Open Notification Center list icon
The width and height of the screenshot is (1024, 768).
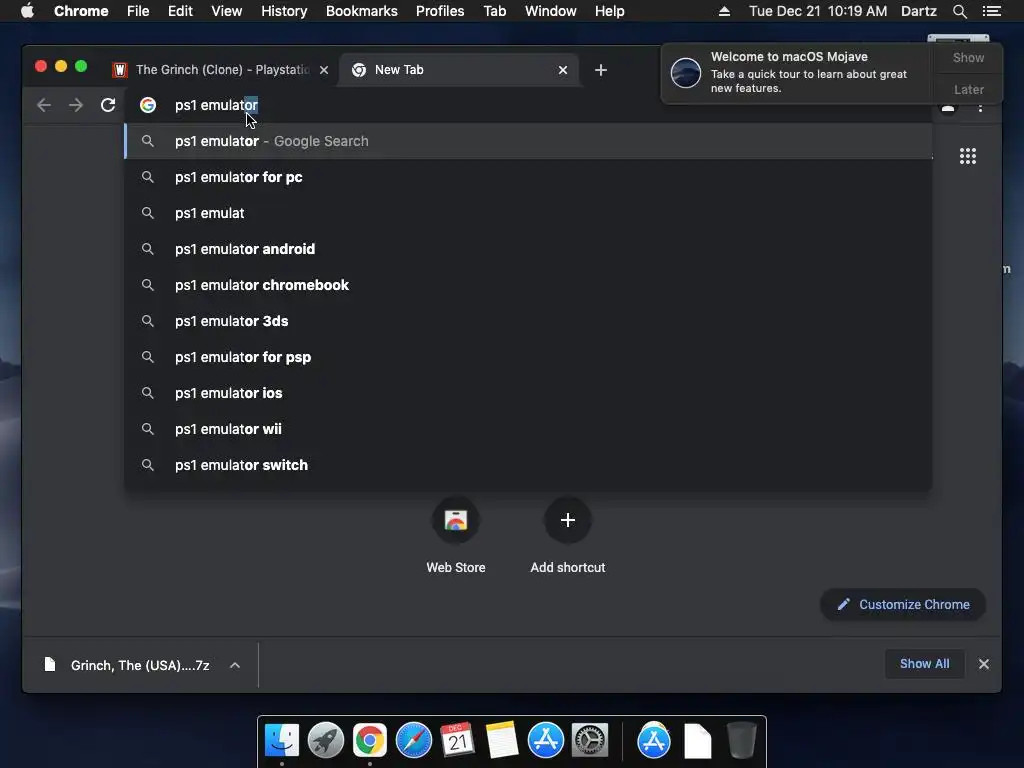click(x=991, y=11)
